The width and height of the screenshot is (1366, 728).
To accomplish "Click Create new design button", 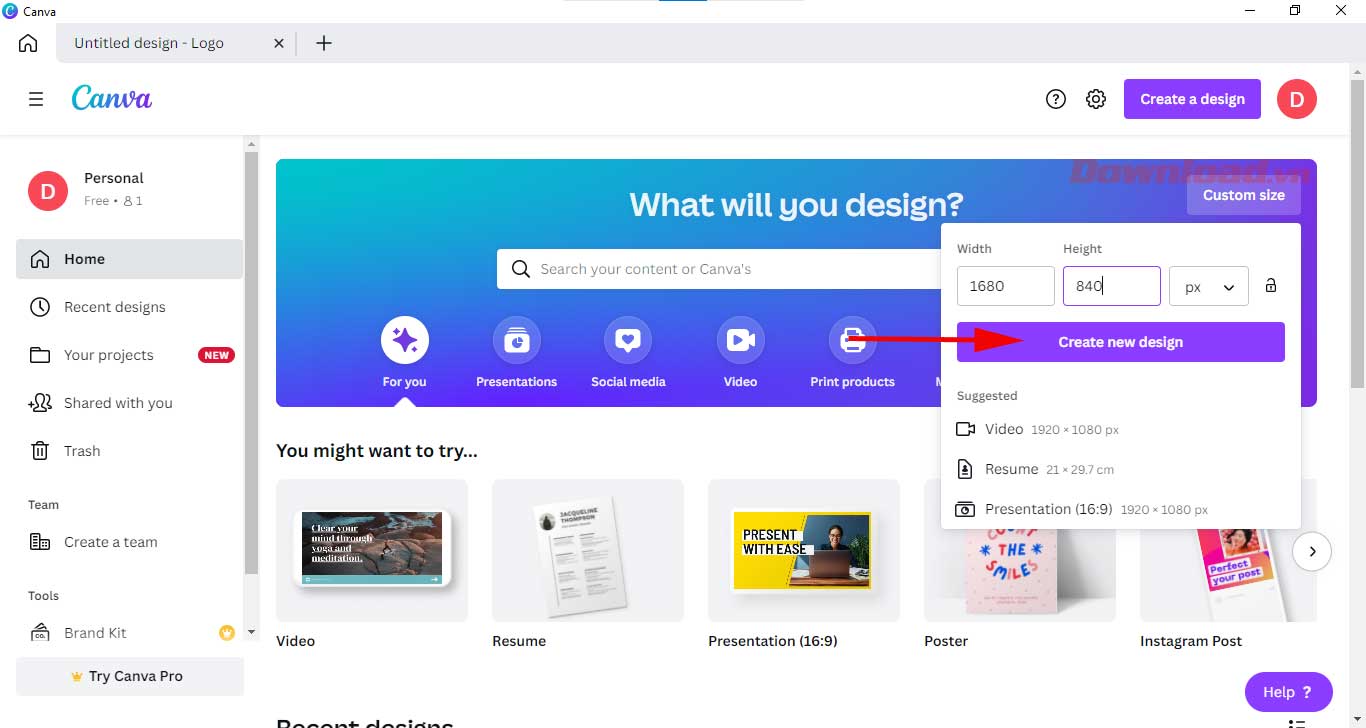I will tap(1120, 342).
